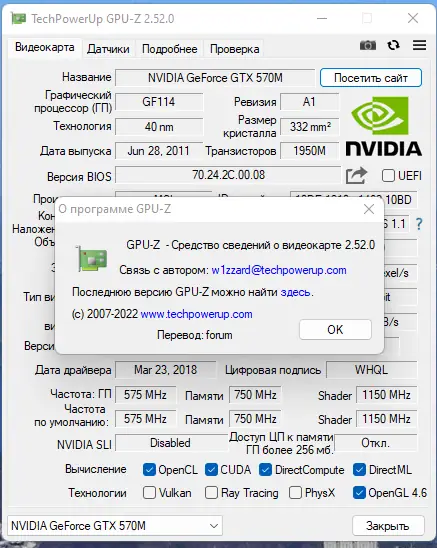
Task: Click the BIOS export share icon
Action: (357, 175)
